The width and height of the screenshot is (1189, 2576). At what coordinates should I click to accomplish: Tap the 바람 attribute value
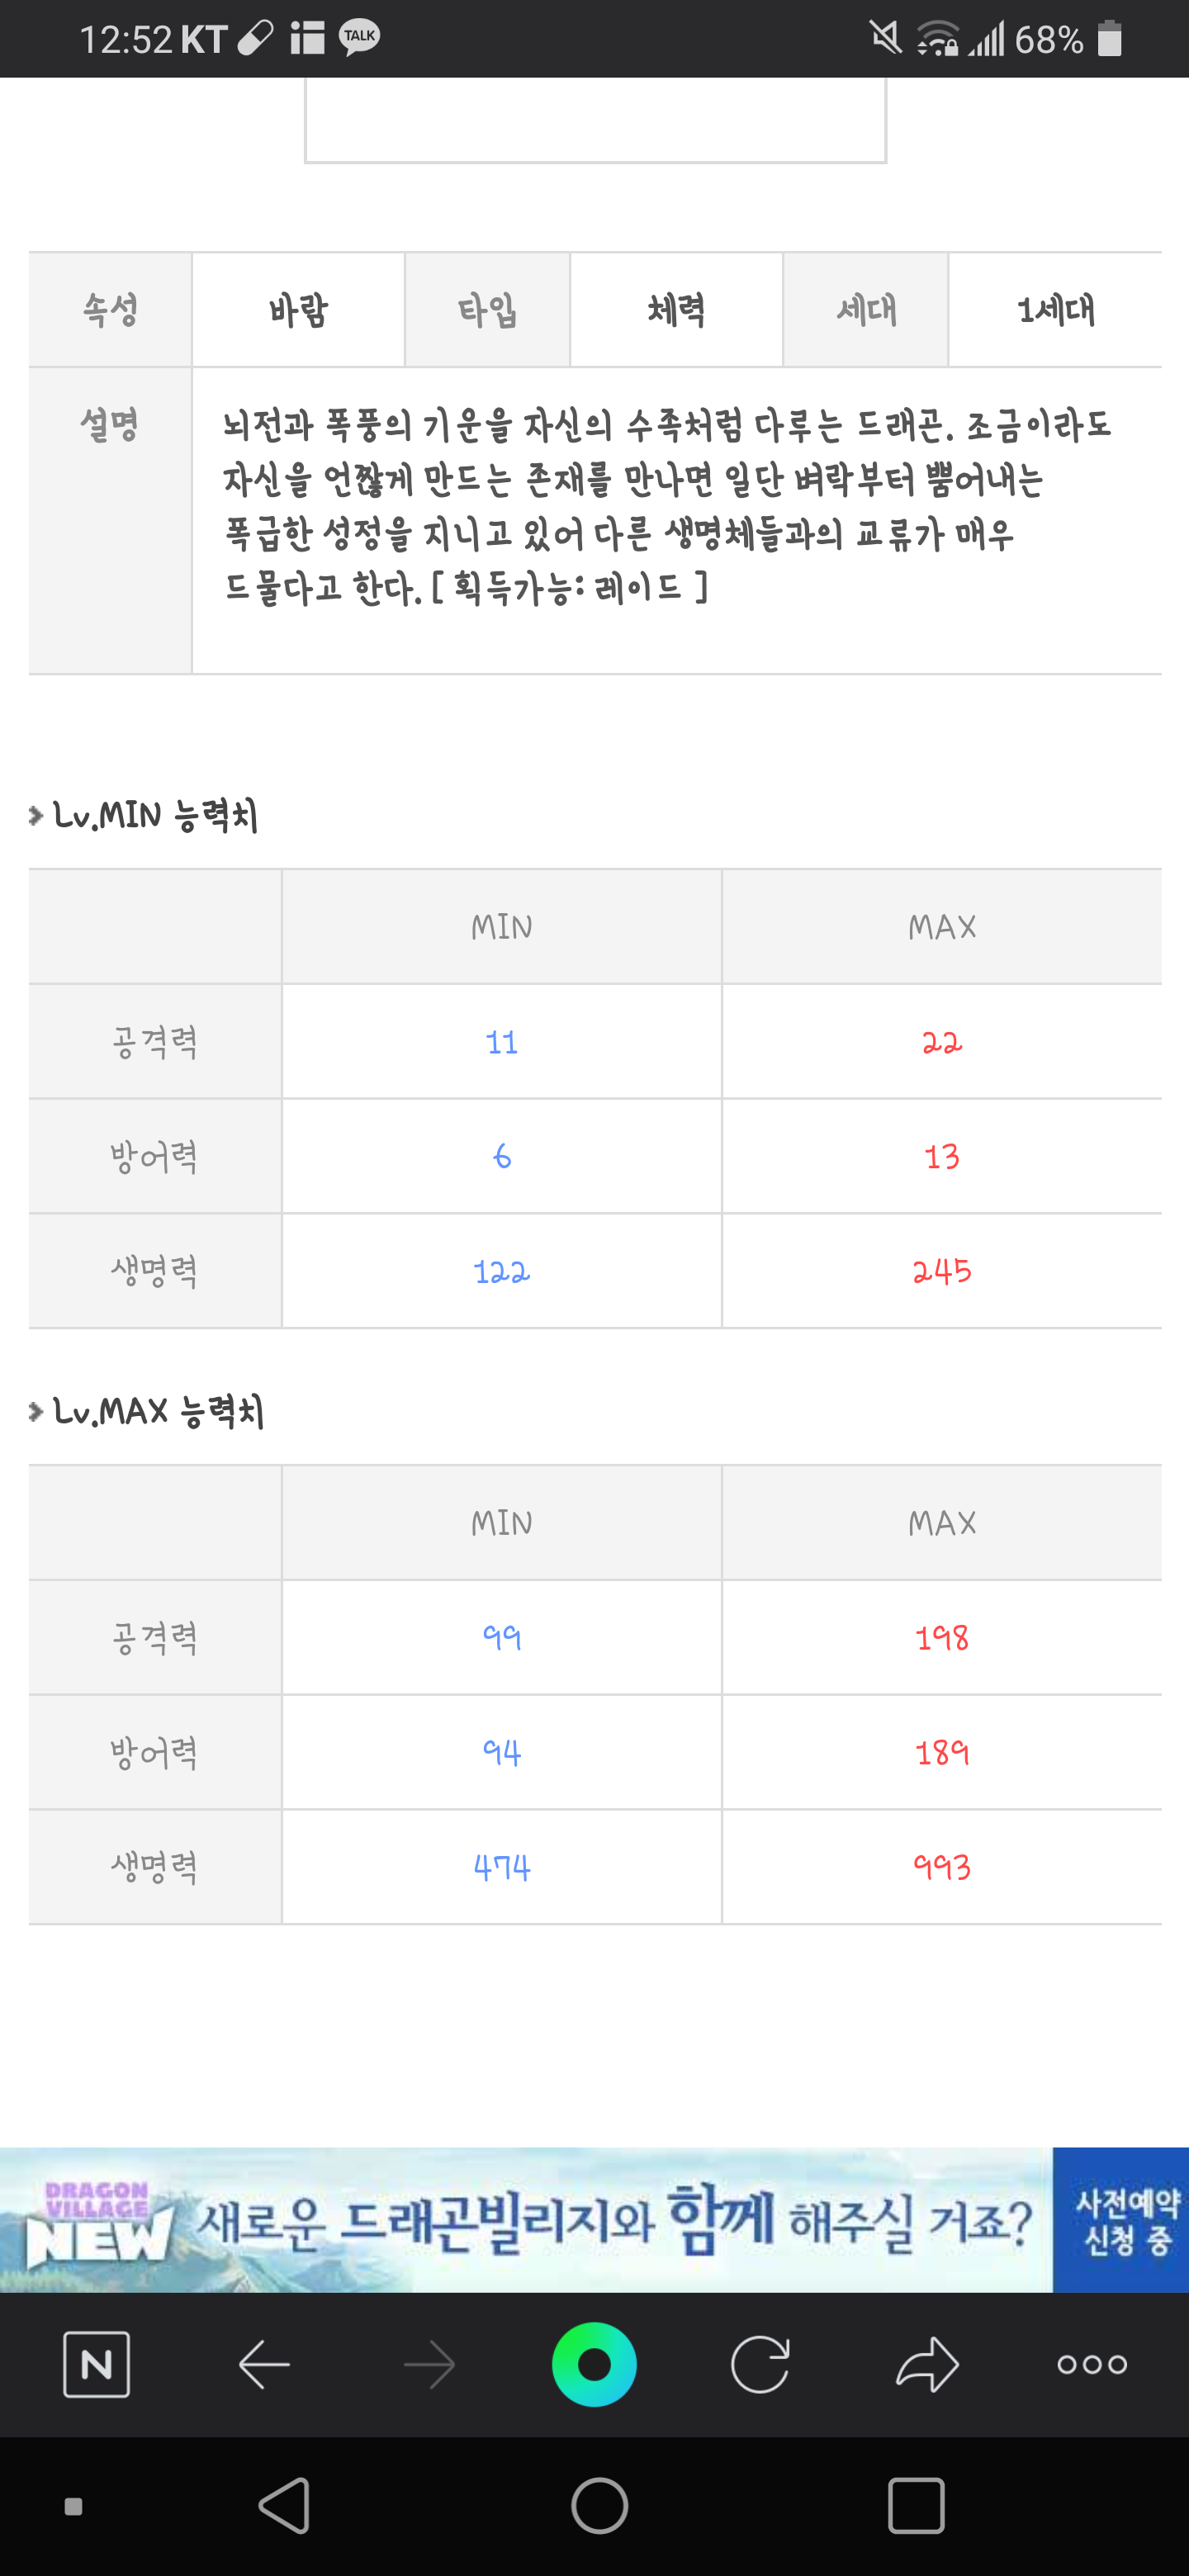(x=298, y=310)
